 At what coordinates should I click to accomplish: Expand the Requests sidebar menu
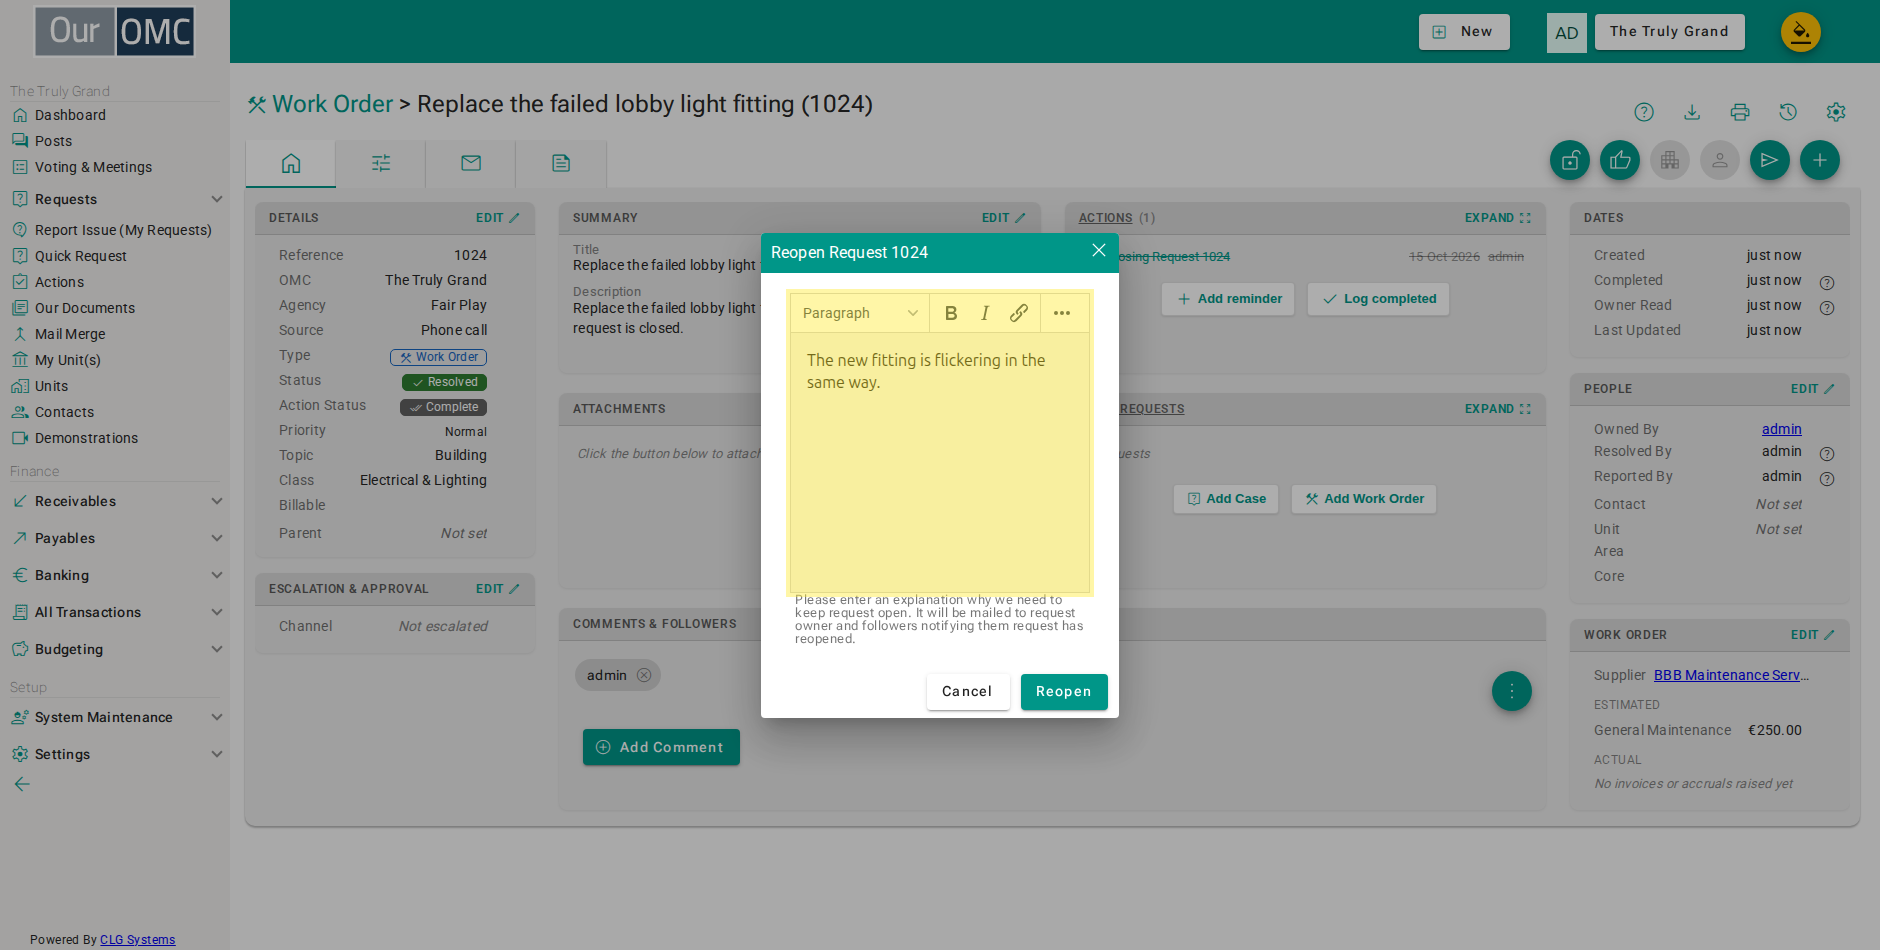coord(117,199)
